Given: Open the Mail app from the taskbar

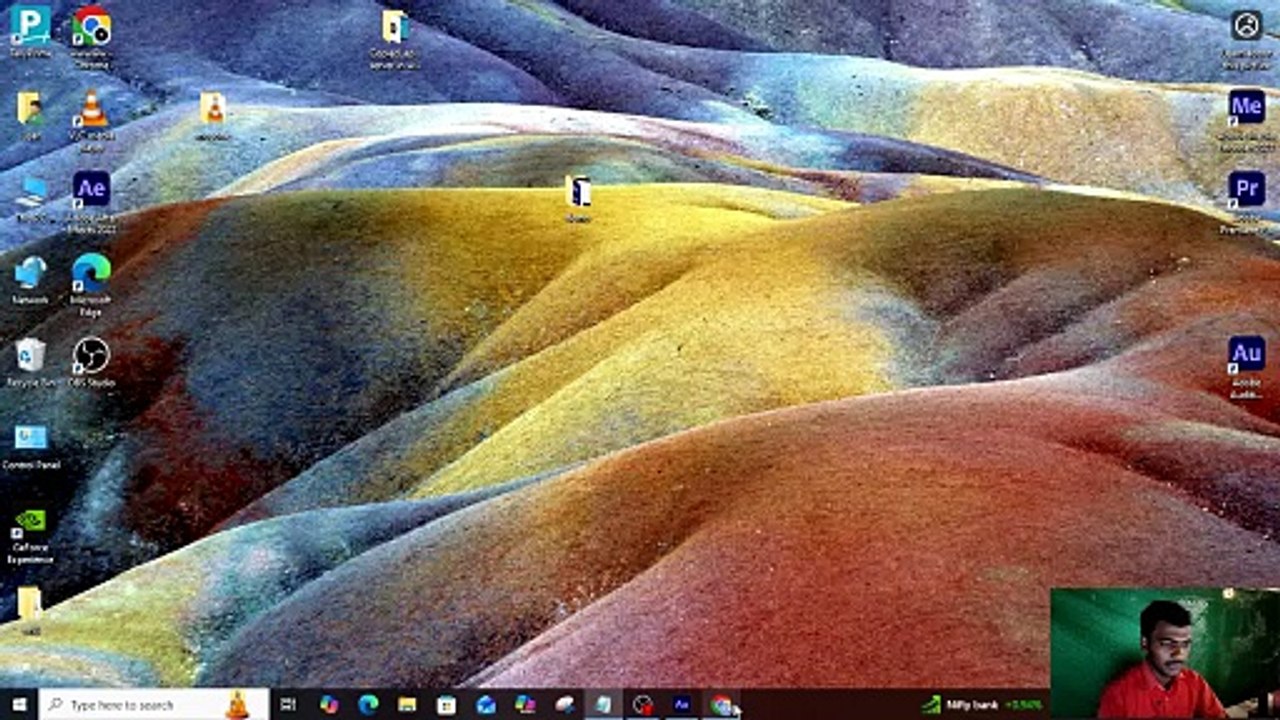Looking at the screenshot, I should (x=486, y=705).
